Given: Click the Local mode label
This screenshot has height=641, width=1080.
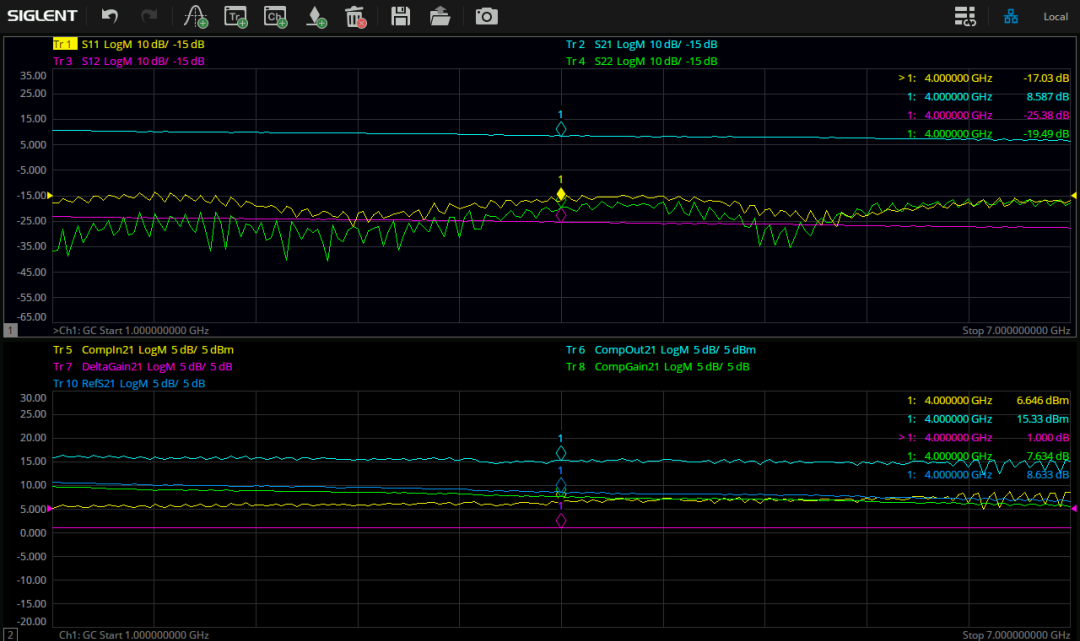Looking at the screenshot, I should point(1055,17).
